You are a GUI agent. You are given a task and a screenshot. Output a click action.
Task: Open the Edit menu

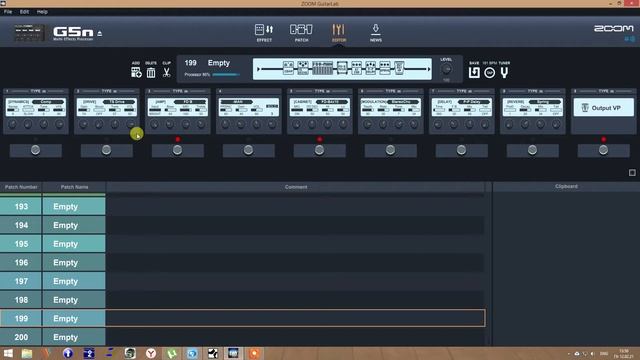pos(24,12)
